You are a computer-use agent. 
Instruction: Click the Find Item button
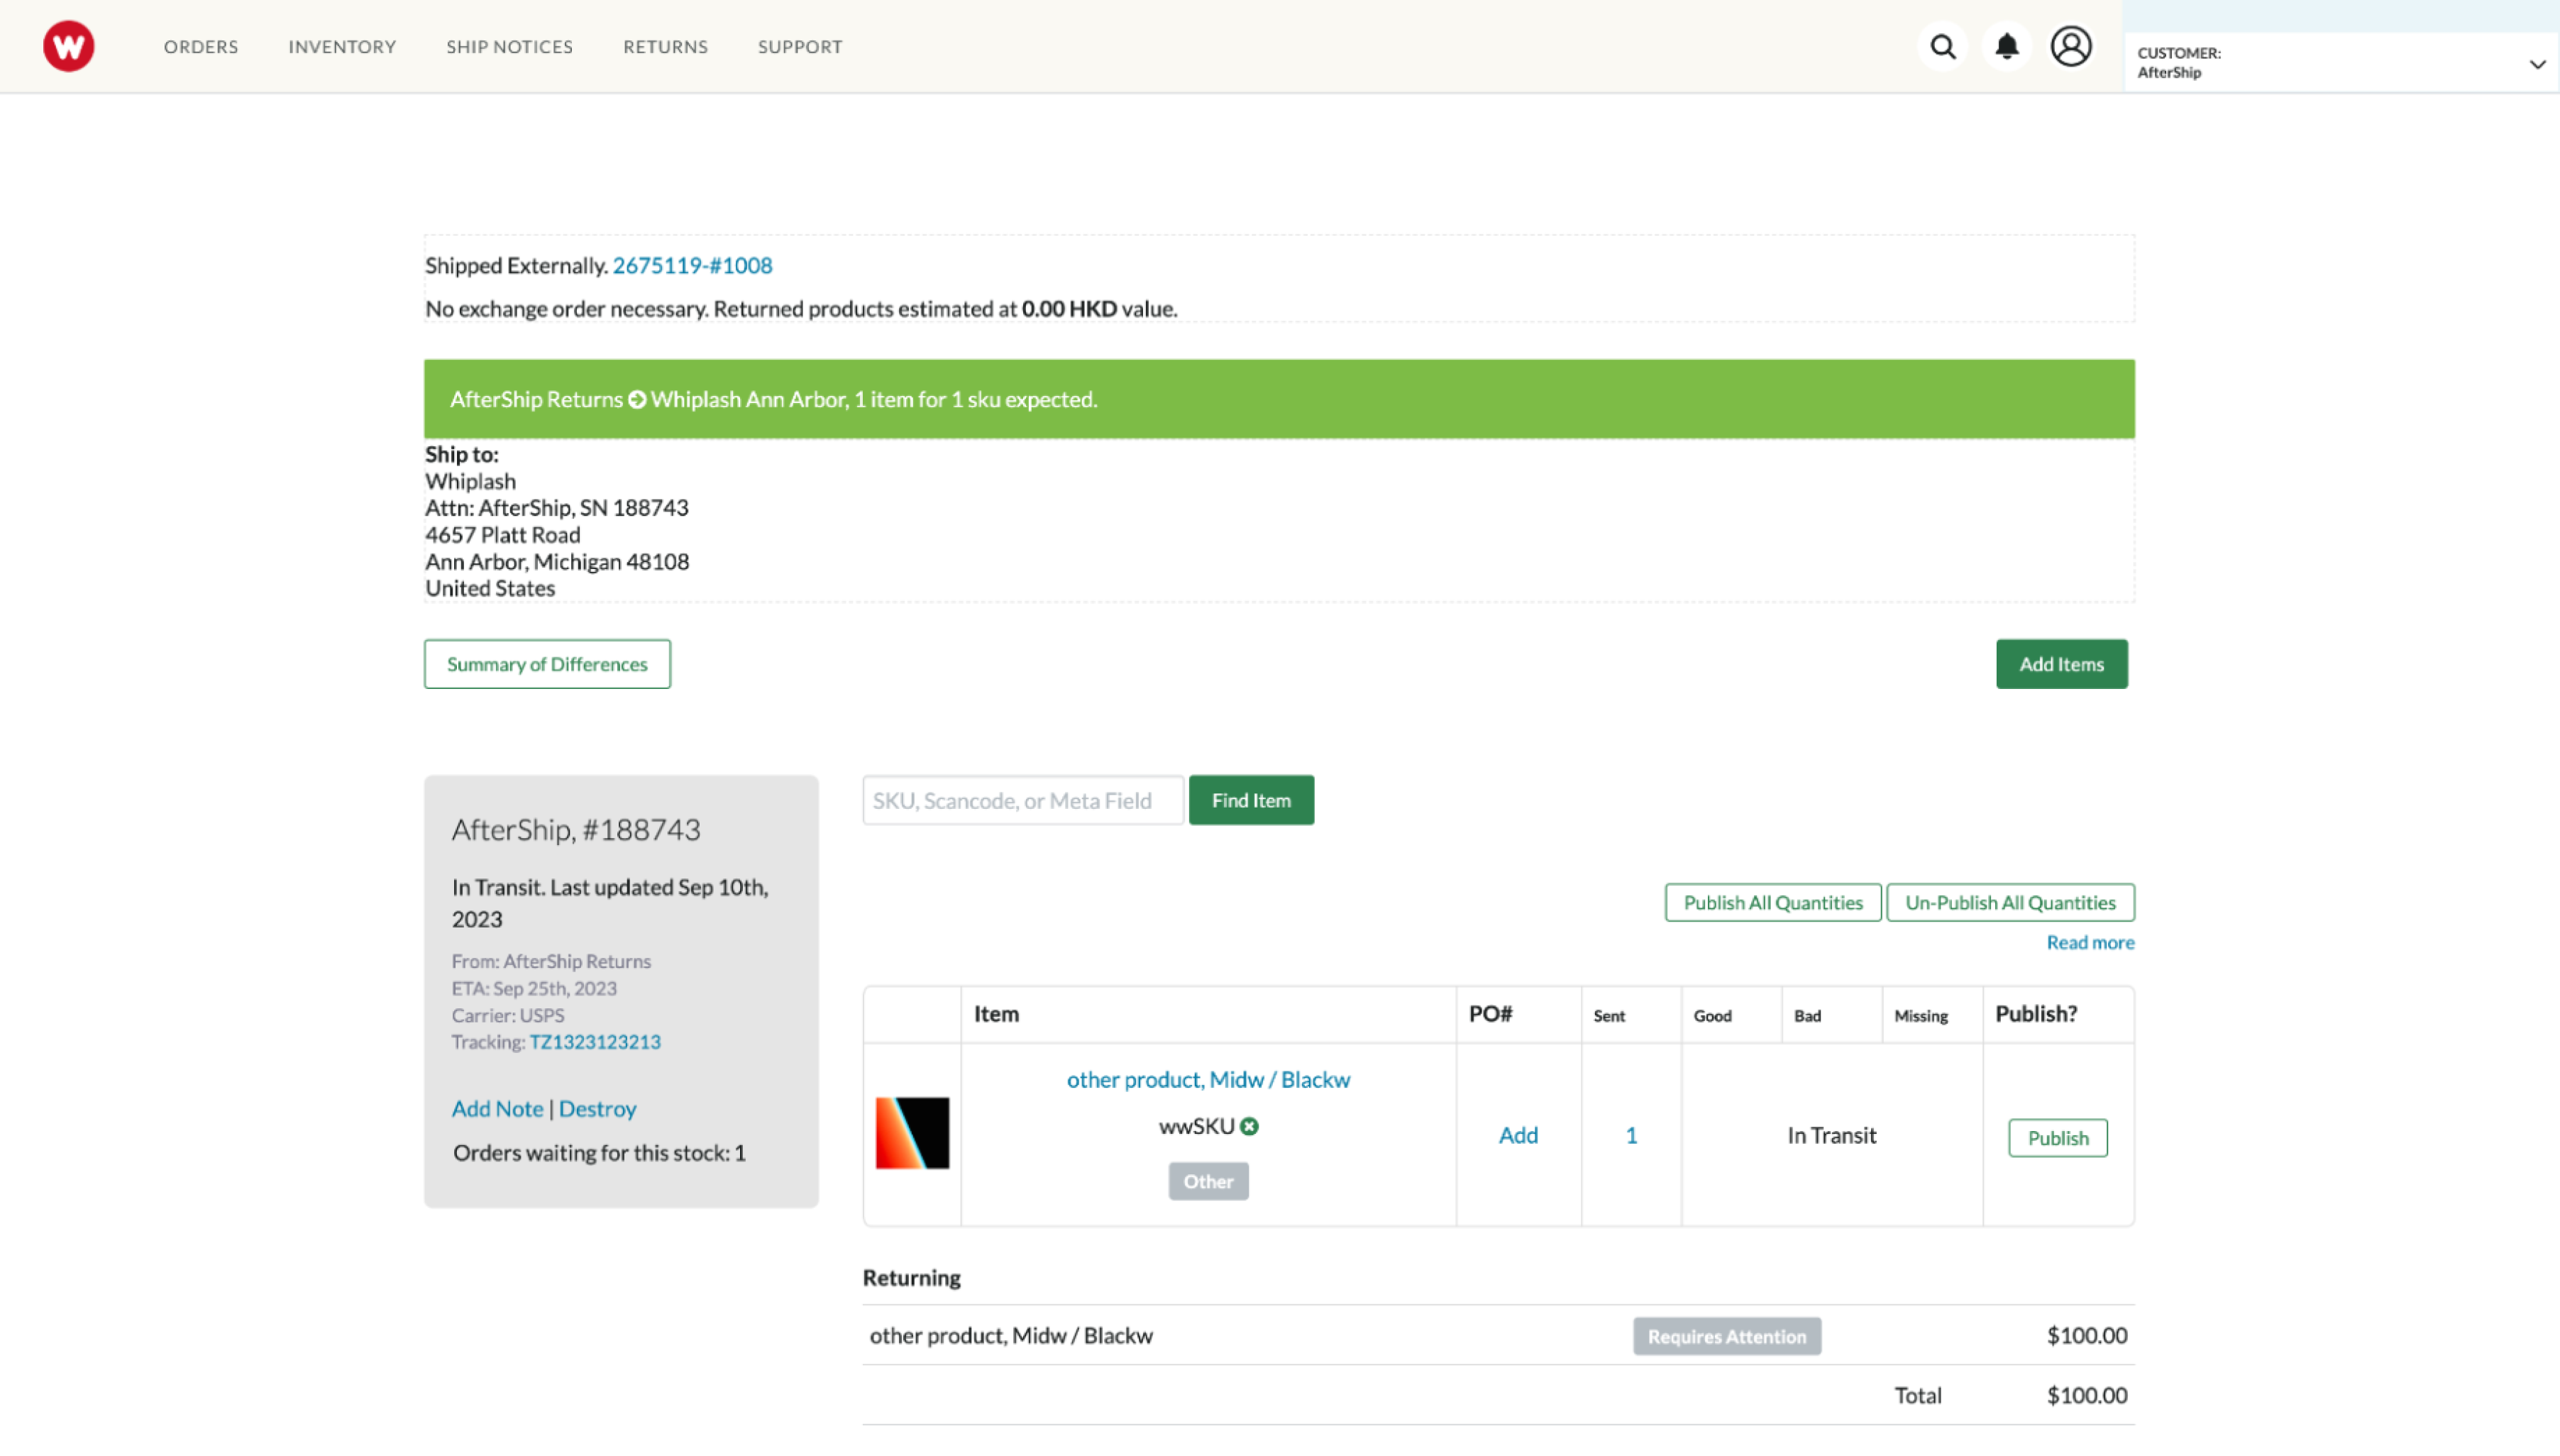click(1251, 800)
